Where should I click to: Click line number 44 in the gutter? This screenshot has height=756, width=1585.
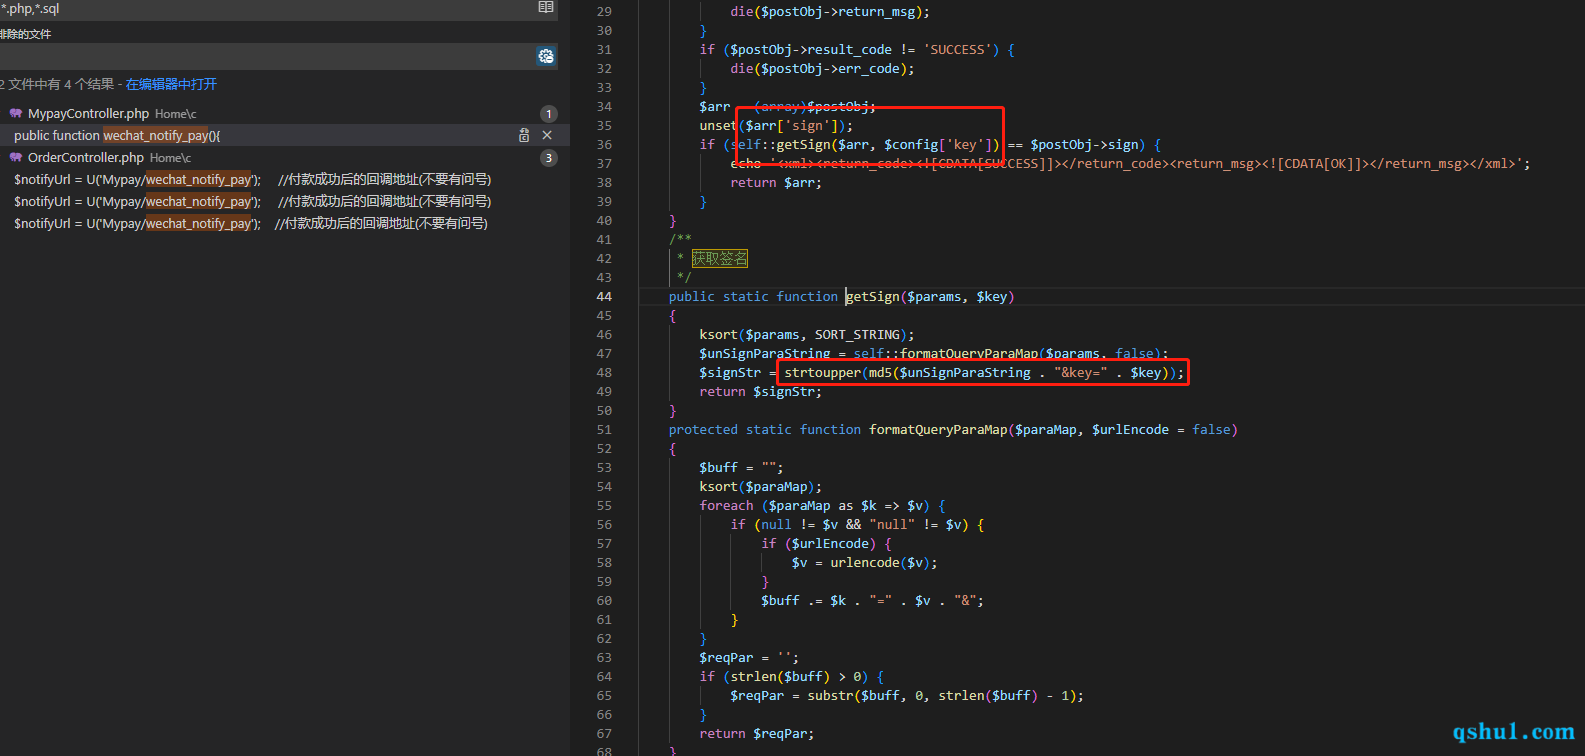pyautogui.click(x=604, y=297)
